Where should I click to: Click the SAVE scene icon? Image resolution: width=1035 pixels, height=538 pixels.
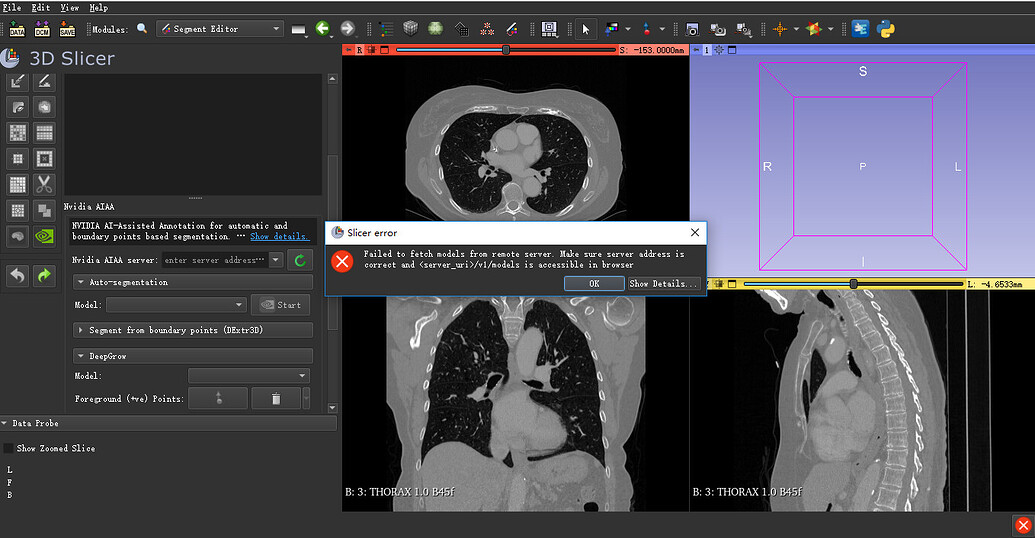pyautogui.click(x=67, y=29)
